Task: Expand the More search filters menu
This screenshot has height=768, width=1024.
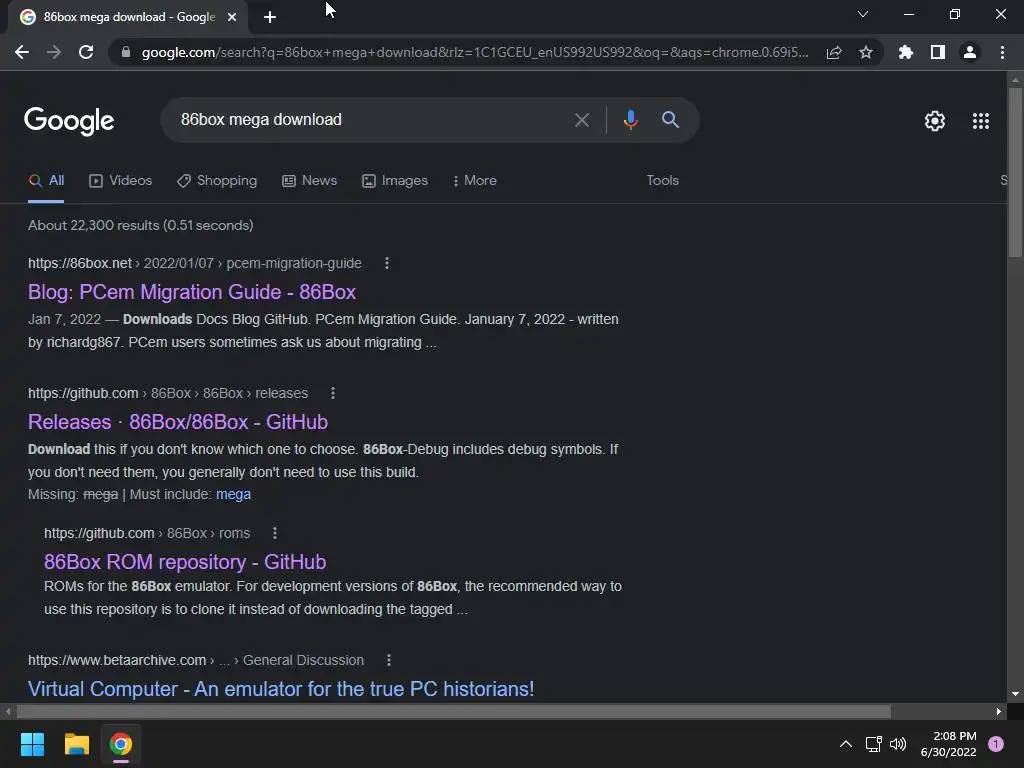Action: pos(475,181)
